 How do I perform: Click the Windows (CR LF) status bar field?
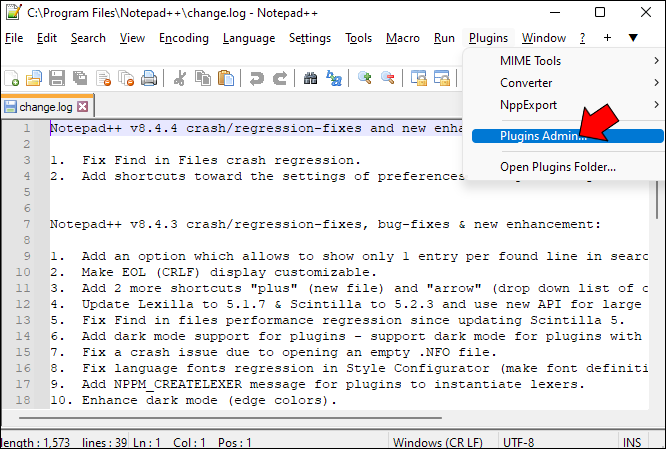click(x=444, y=442)
